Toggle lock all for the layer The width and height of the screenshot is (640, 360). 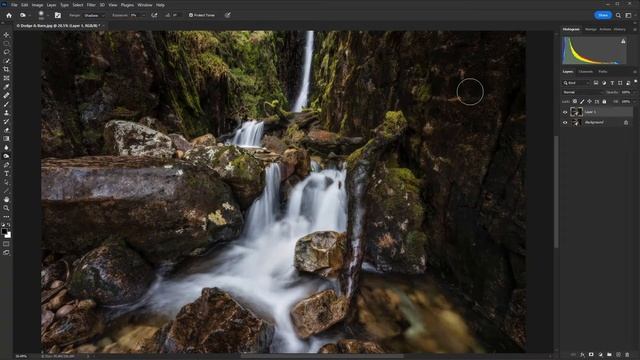(x=604, y=102)
